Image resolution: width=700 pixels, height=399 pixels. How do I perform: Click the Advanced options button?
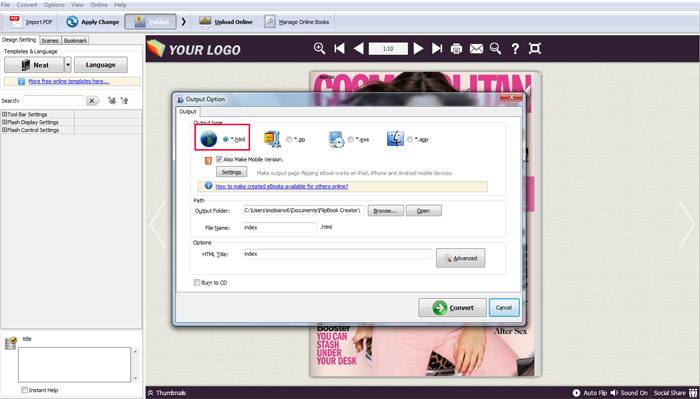(460, 258)
